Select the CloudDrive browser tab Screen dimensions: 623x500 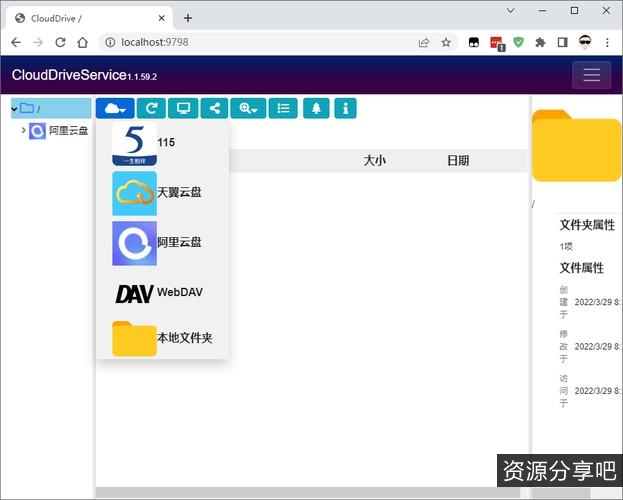coord(89,18)
